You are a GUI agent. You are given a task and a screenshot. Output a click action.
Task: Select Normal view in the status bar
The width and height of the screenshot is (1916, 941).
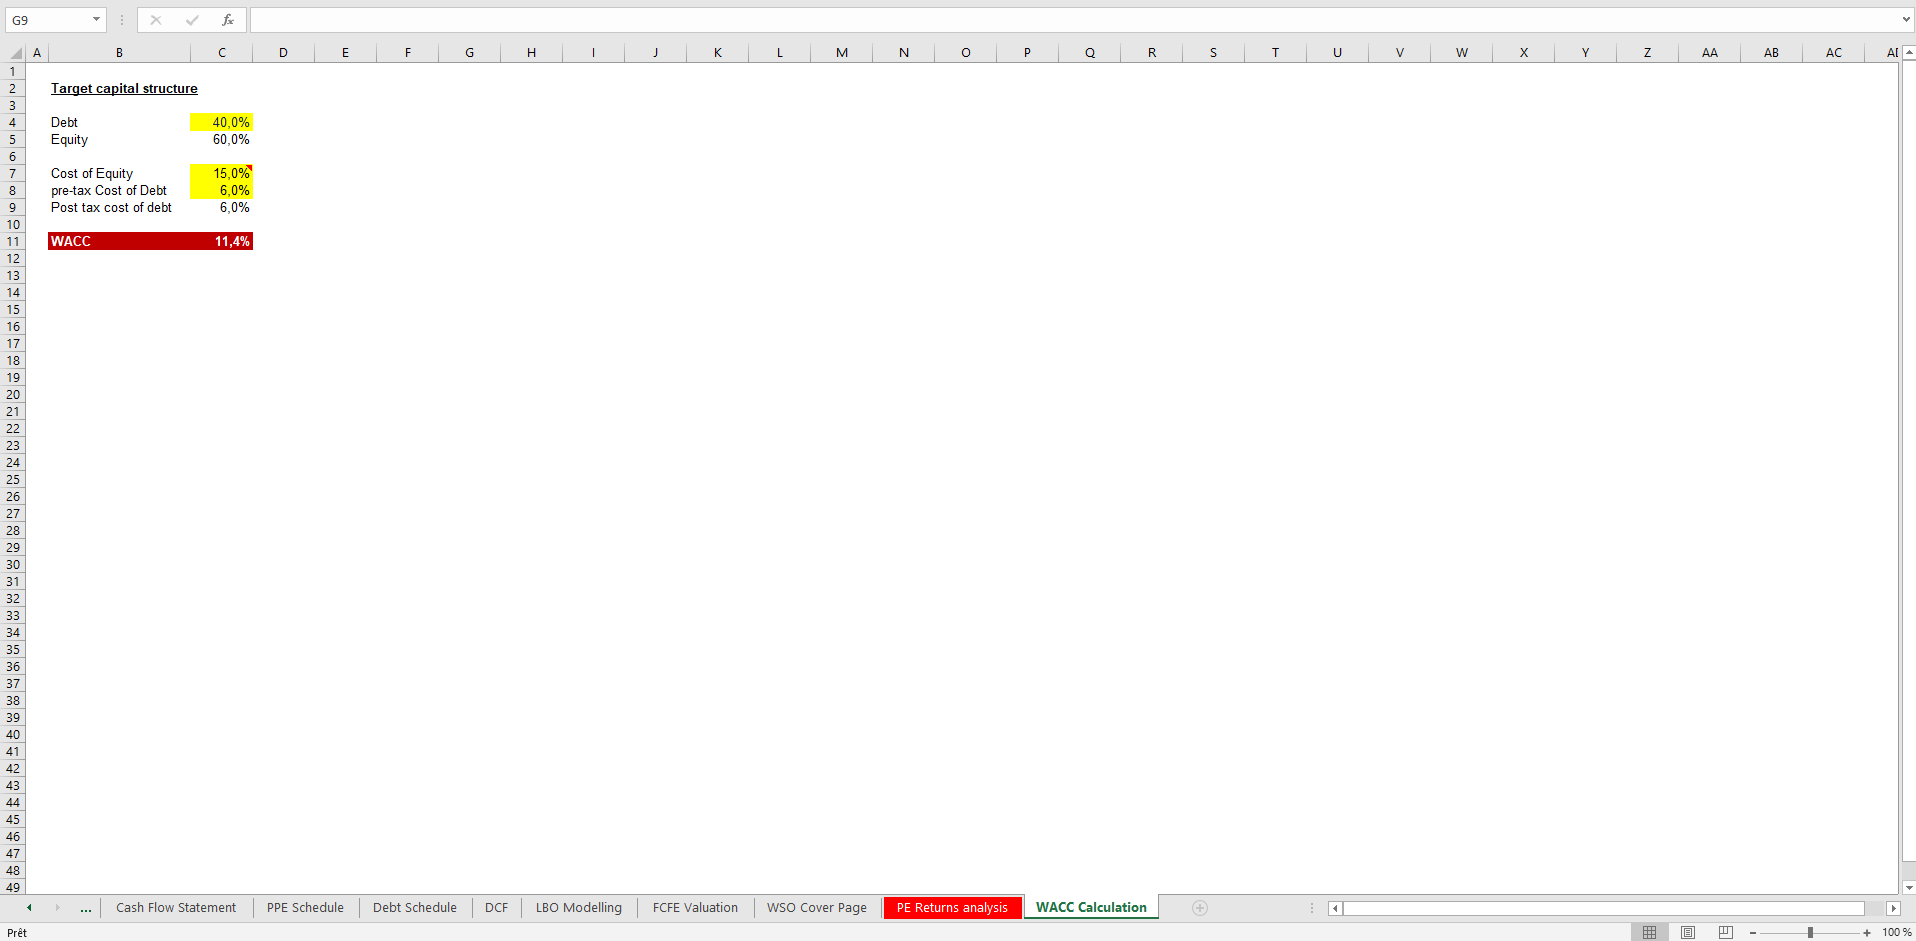pos(1650,932)
